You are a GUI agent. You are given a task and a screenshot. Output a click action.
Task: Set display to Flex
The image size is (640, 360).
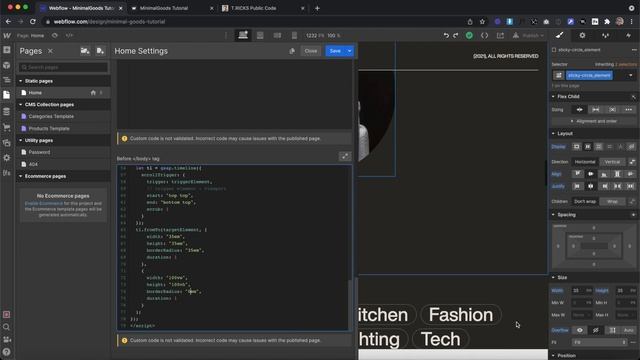tap(588, 147)
